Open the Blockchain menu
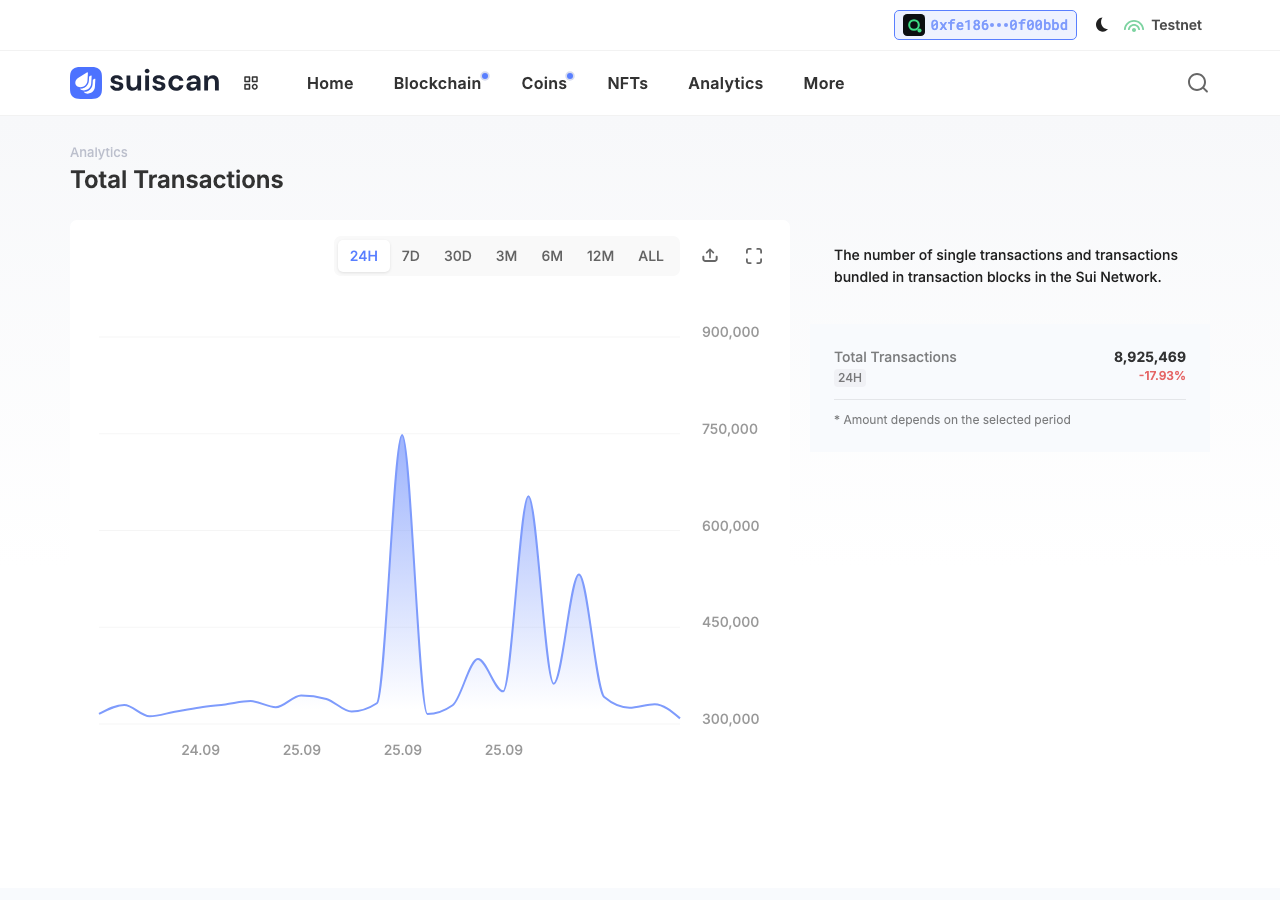Viewport: 1280px width, 900px height. tap(438, 83)
